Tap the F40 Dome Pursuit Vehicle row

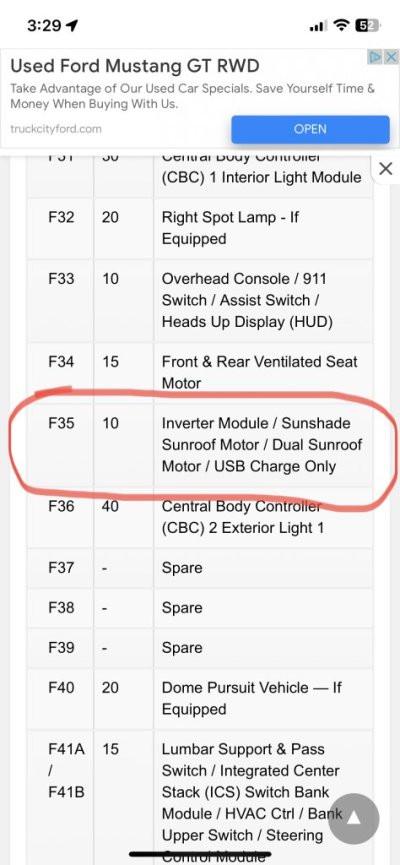coord(200,698)
